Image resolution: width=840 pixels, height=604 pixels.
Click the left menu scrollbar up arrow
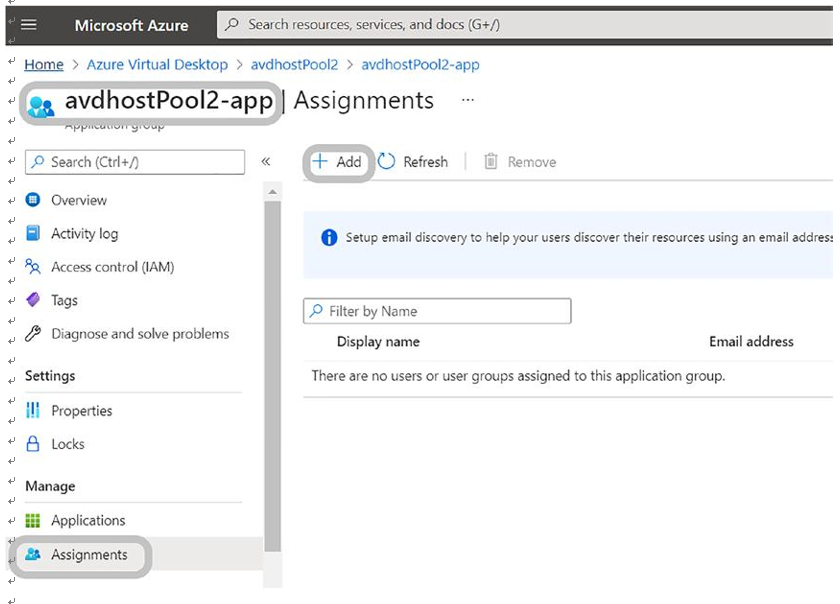273,191
